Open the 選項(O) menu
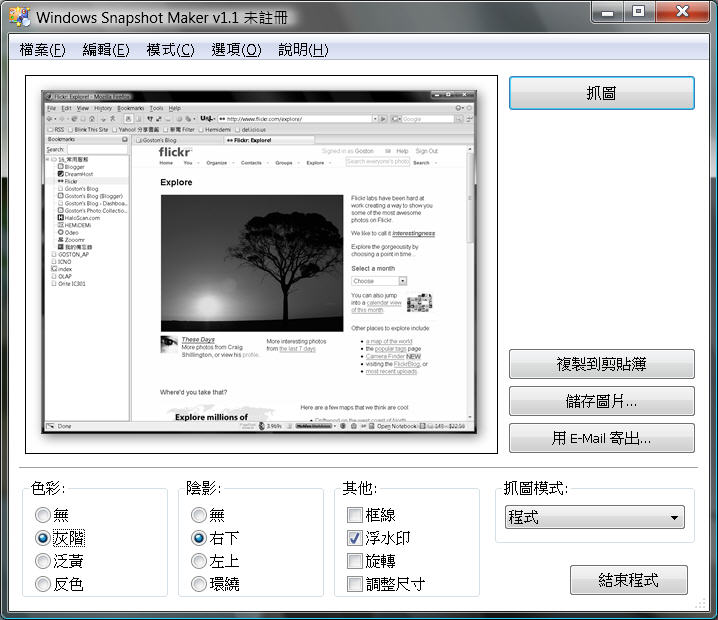718x620 pixels. coord(236,49)
